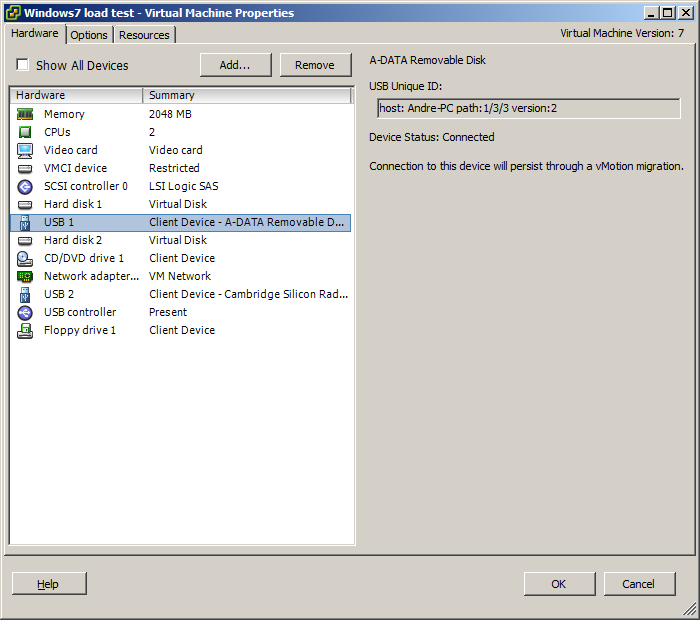Open the Options tab
700x620 pixels.
tap(89, 35)
